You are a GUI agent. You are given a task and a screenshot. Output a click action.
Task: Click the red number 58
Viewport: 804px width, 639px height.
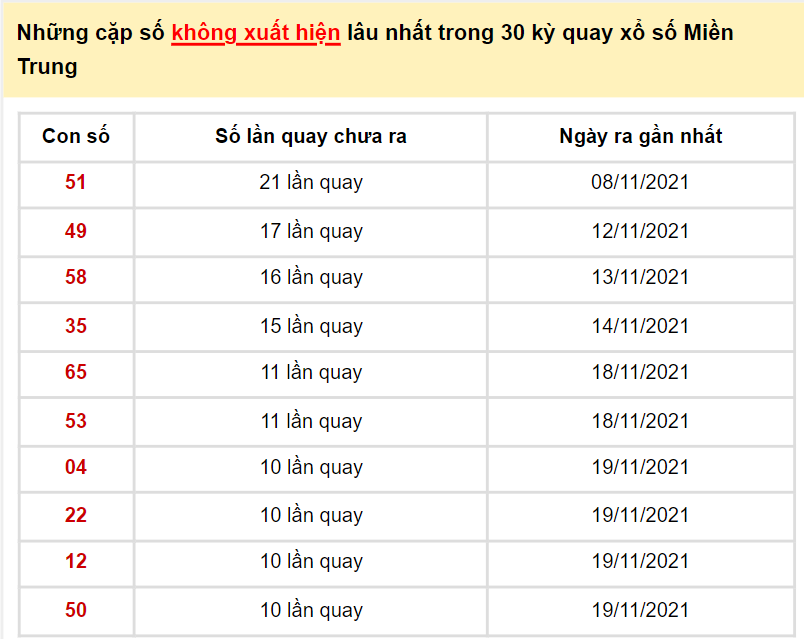pyautogui.click(x=76, y=277)
